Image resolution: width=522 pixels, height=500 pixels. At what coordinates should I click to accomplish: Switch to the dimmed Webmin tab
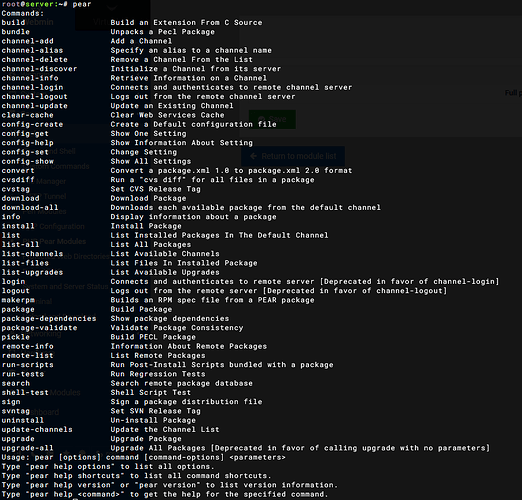click(x=37, y=22)
